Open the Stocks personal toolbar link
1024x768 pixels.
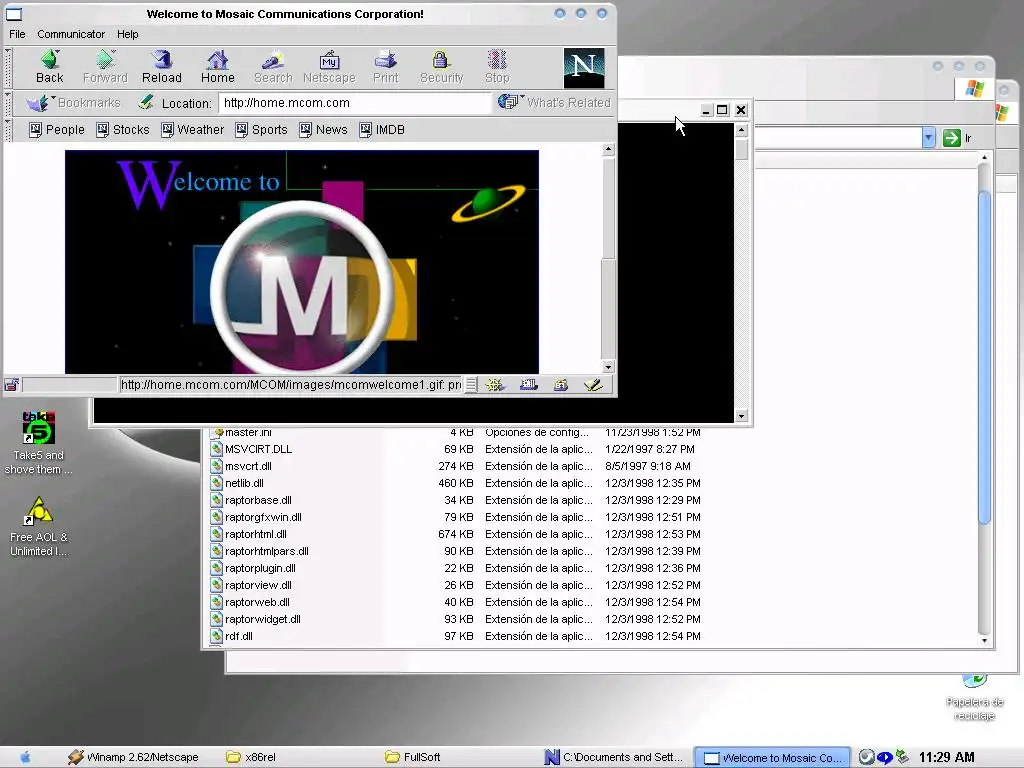(123, 130)
